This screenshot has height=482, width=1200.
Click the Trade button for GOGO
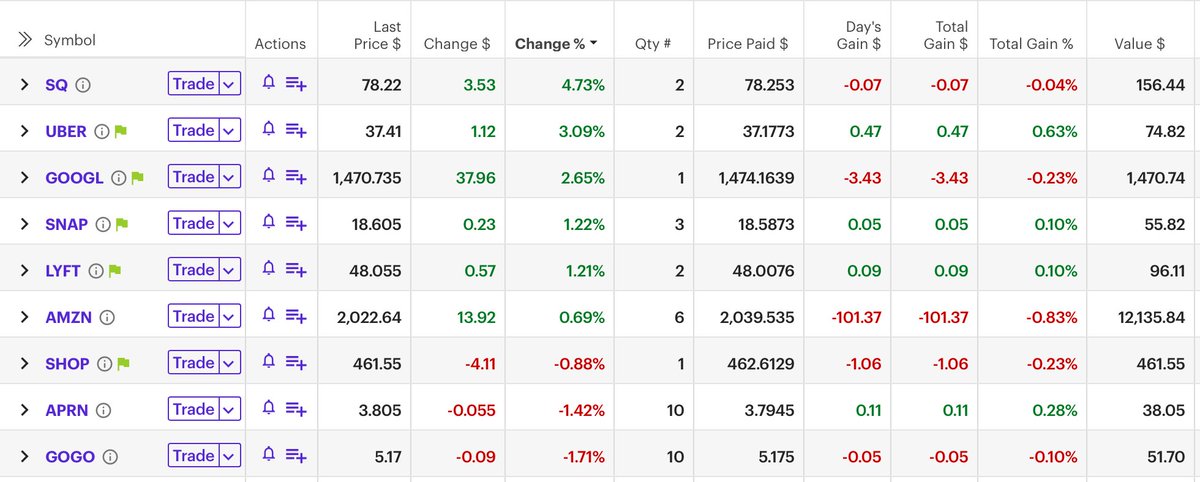click(193, 456)
